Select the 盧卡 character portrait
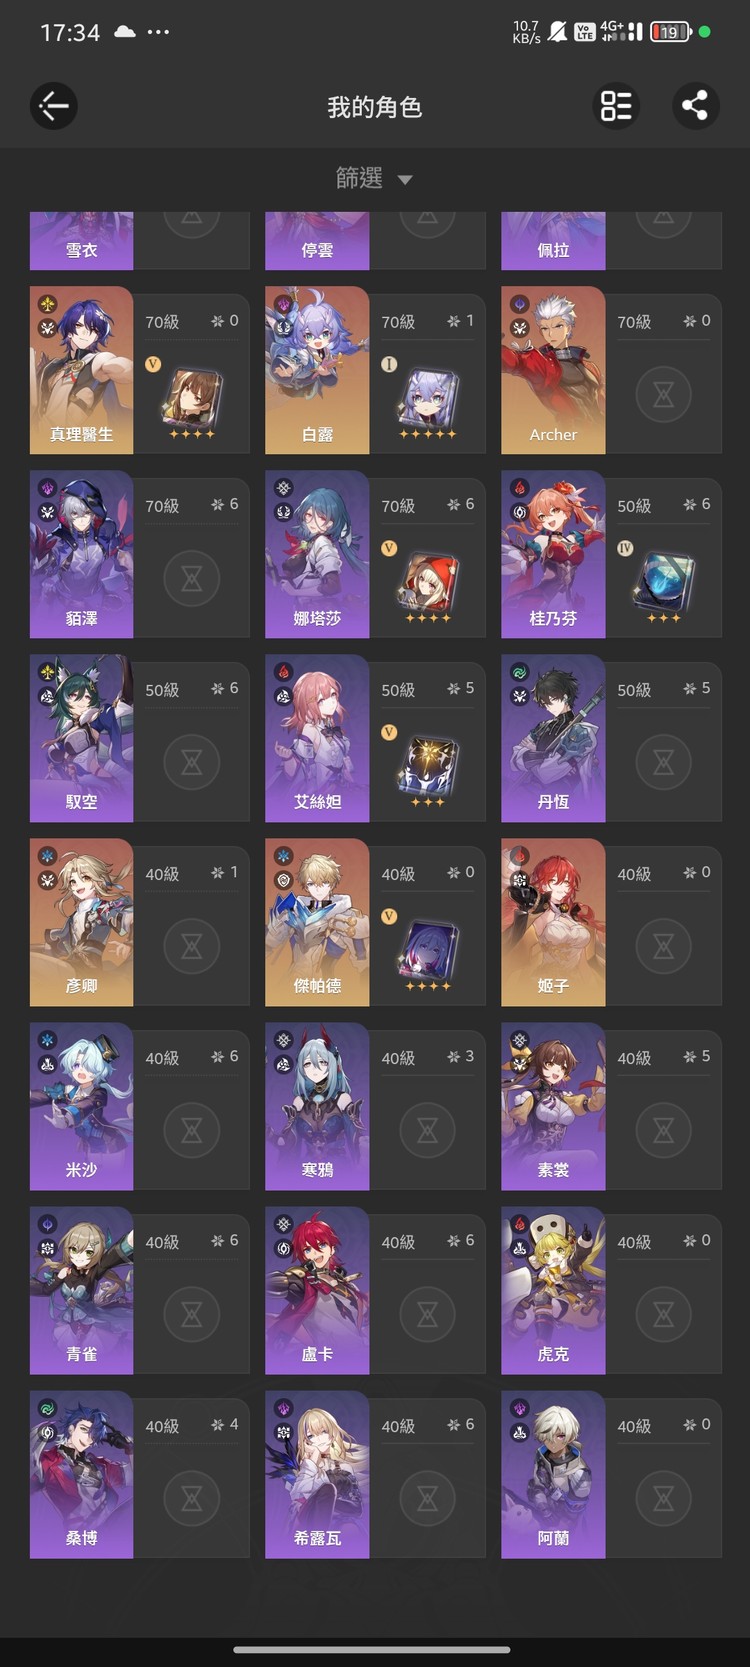 point(317,1290)
